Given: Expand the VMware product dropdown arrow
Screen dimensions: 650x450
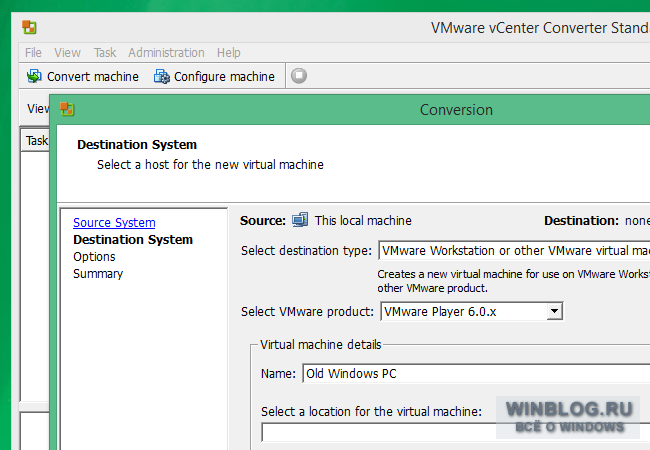Looking at the screenshot, I should point(554,311).
